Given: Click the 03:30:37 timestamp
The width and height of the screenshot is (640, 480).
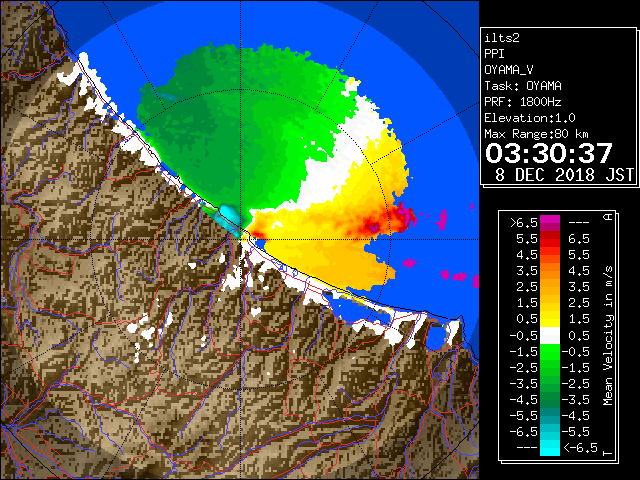Looking at the screenshot, I should coord(549,153).
